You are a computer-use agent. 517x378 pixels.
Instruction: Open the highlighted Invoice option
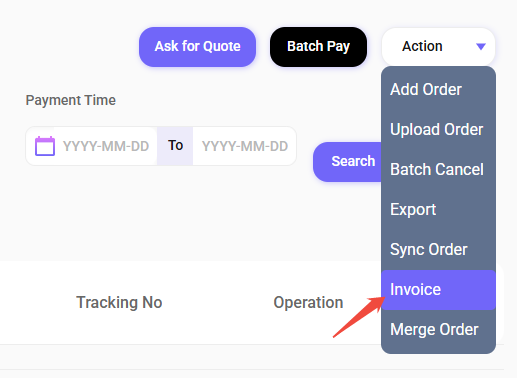[x=438, y=290]
